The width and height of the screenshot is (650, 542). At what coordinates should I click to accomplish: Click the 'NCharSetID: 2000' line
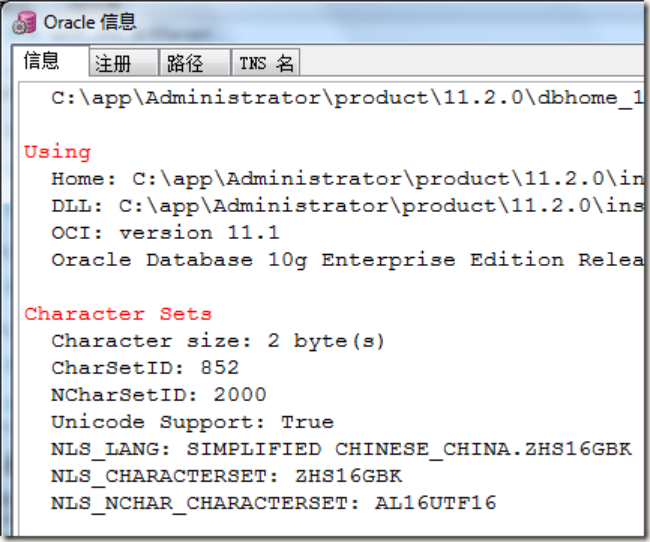click(158, 395)
